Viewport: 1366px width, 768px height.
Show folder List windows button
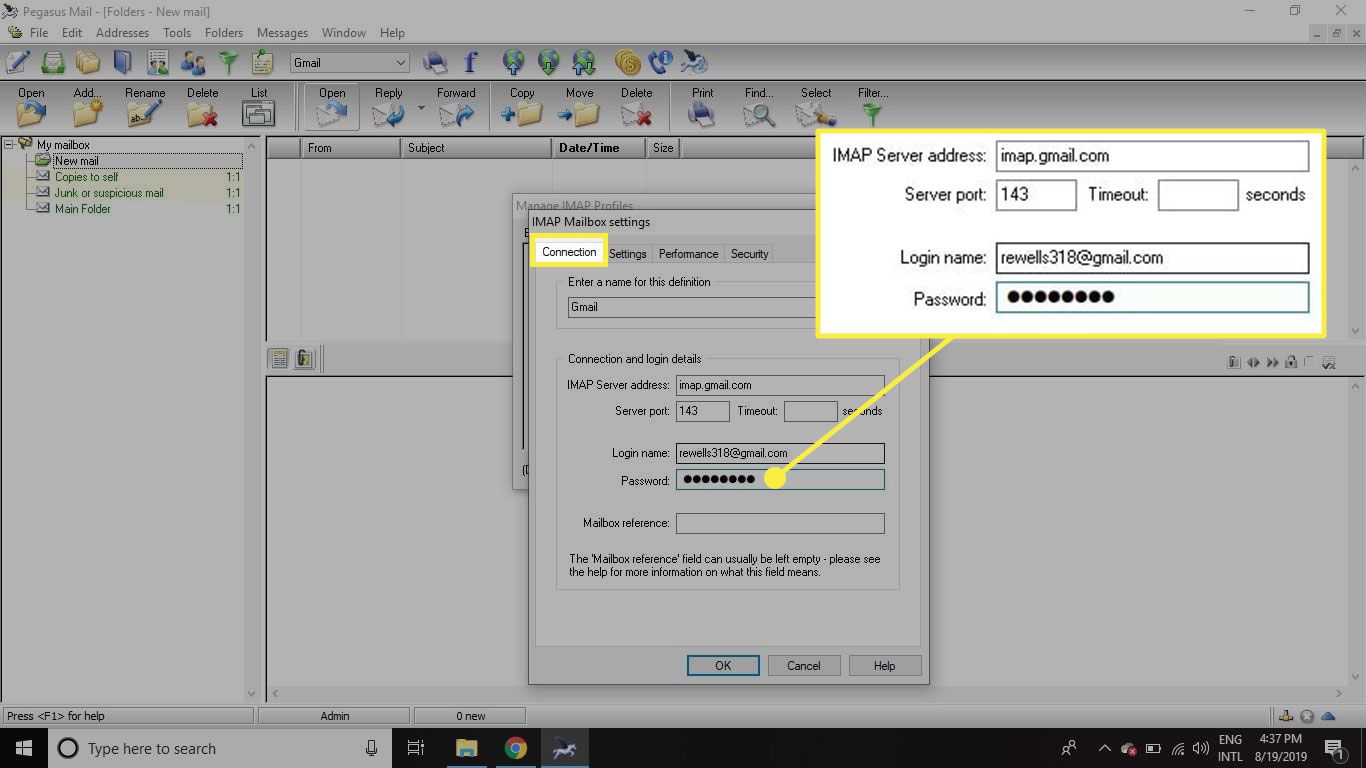click(259, 106)
